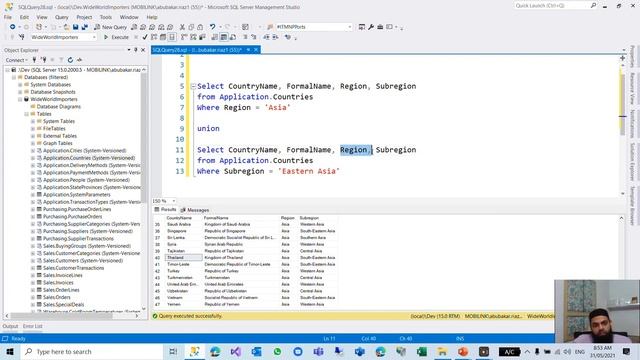Click the Increase Indent icon

(x=276, y=37)
